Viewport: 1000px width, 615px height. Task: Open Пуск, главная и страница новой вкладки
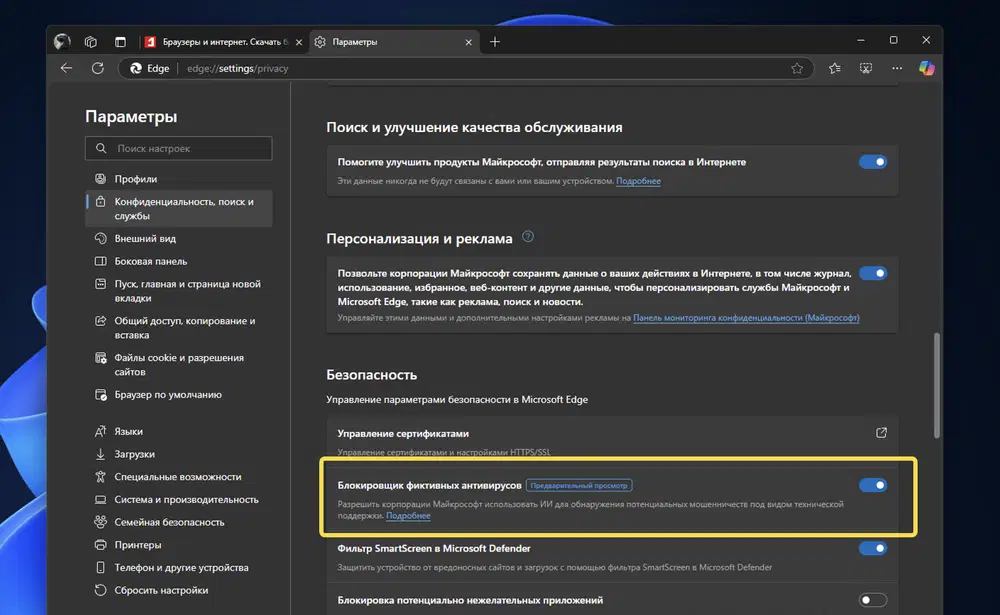click(x=179, y=291)
